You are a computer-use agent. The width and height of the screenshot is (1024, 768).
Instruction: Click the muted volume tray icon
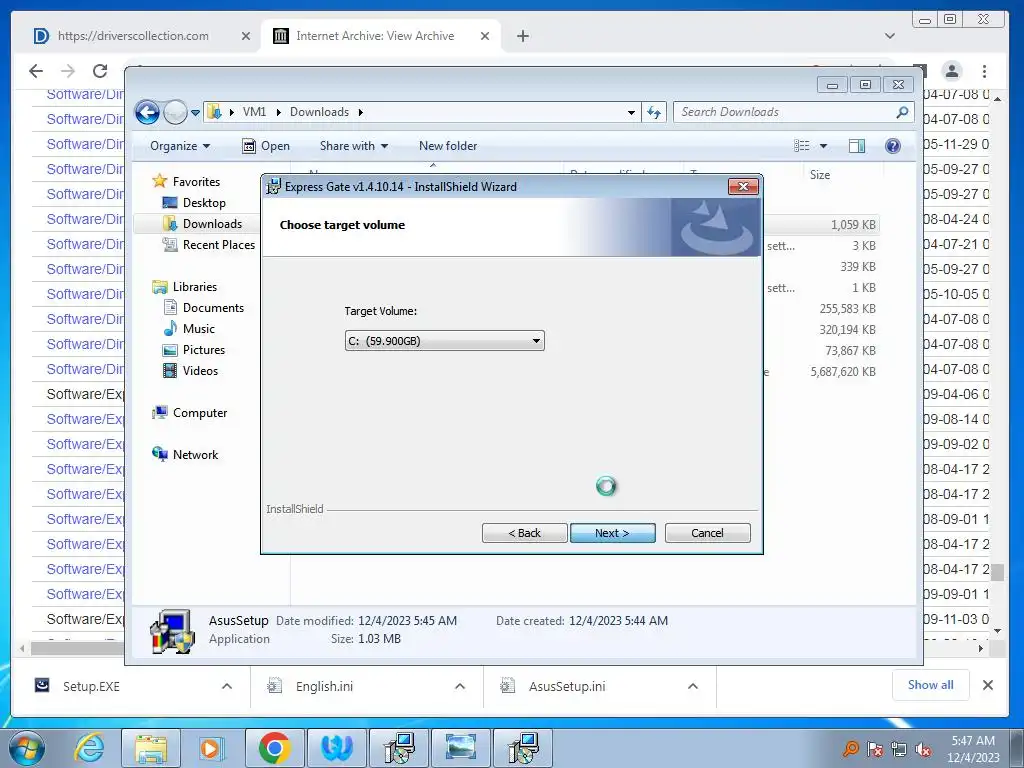tap(923, 750)
